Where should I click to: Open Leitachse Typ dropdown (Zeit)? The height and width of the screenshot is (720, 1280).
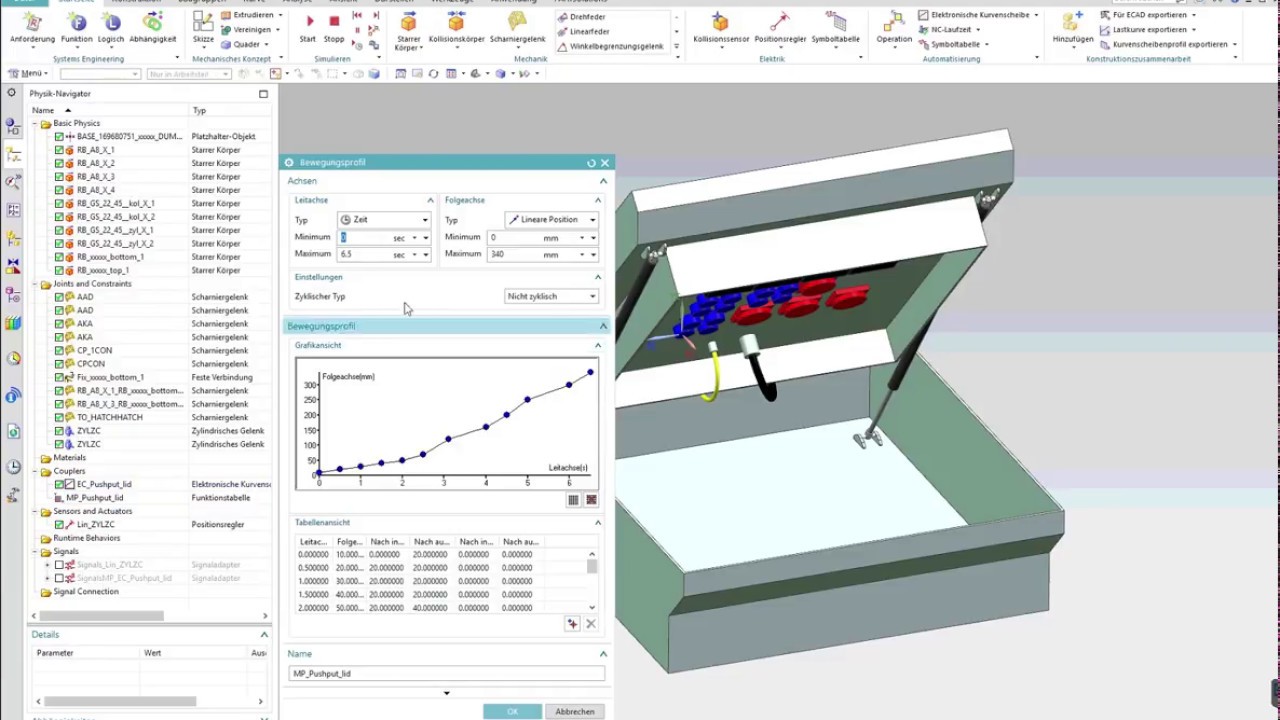(384, 220)
